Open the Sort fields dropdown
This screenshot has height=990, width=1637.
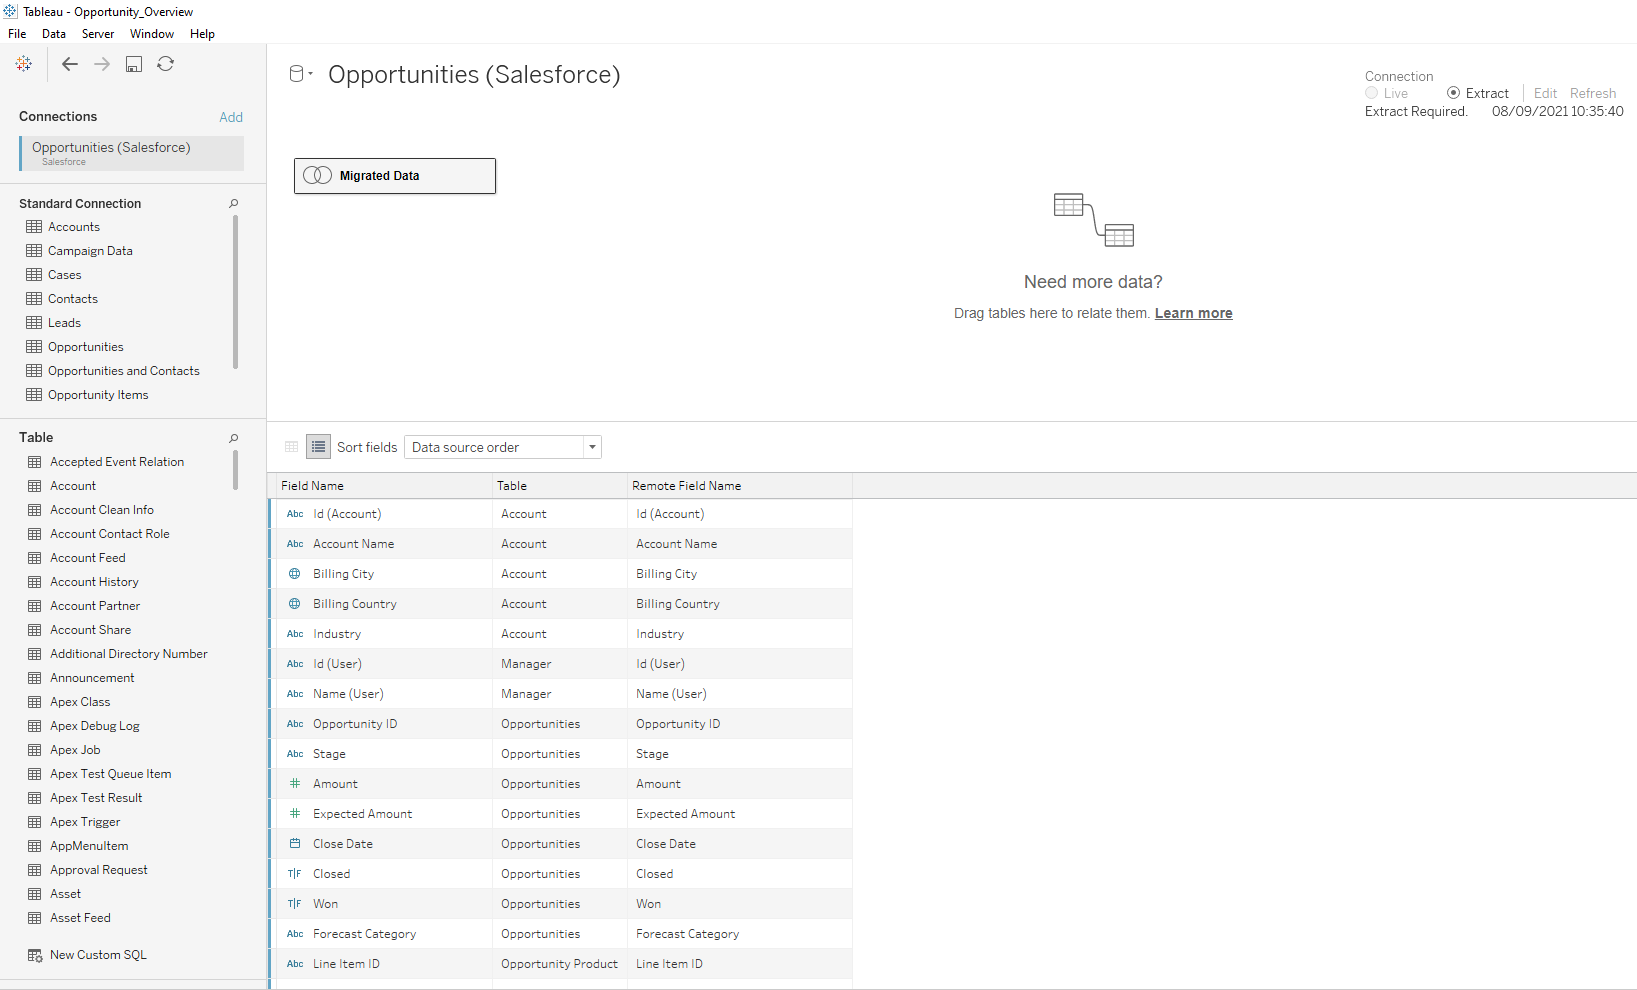[502, 447]
